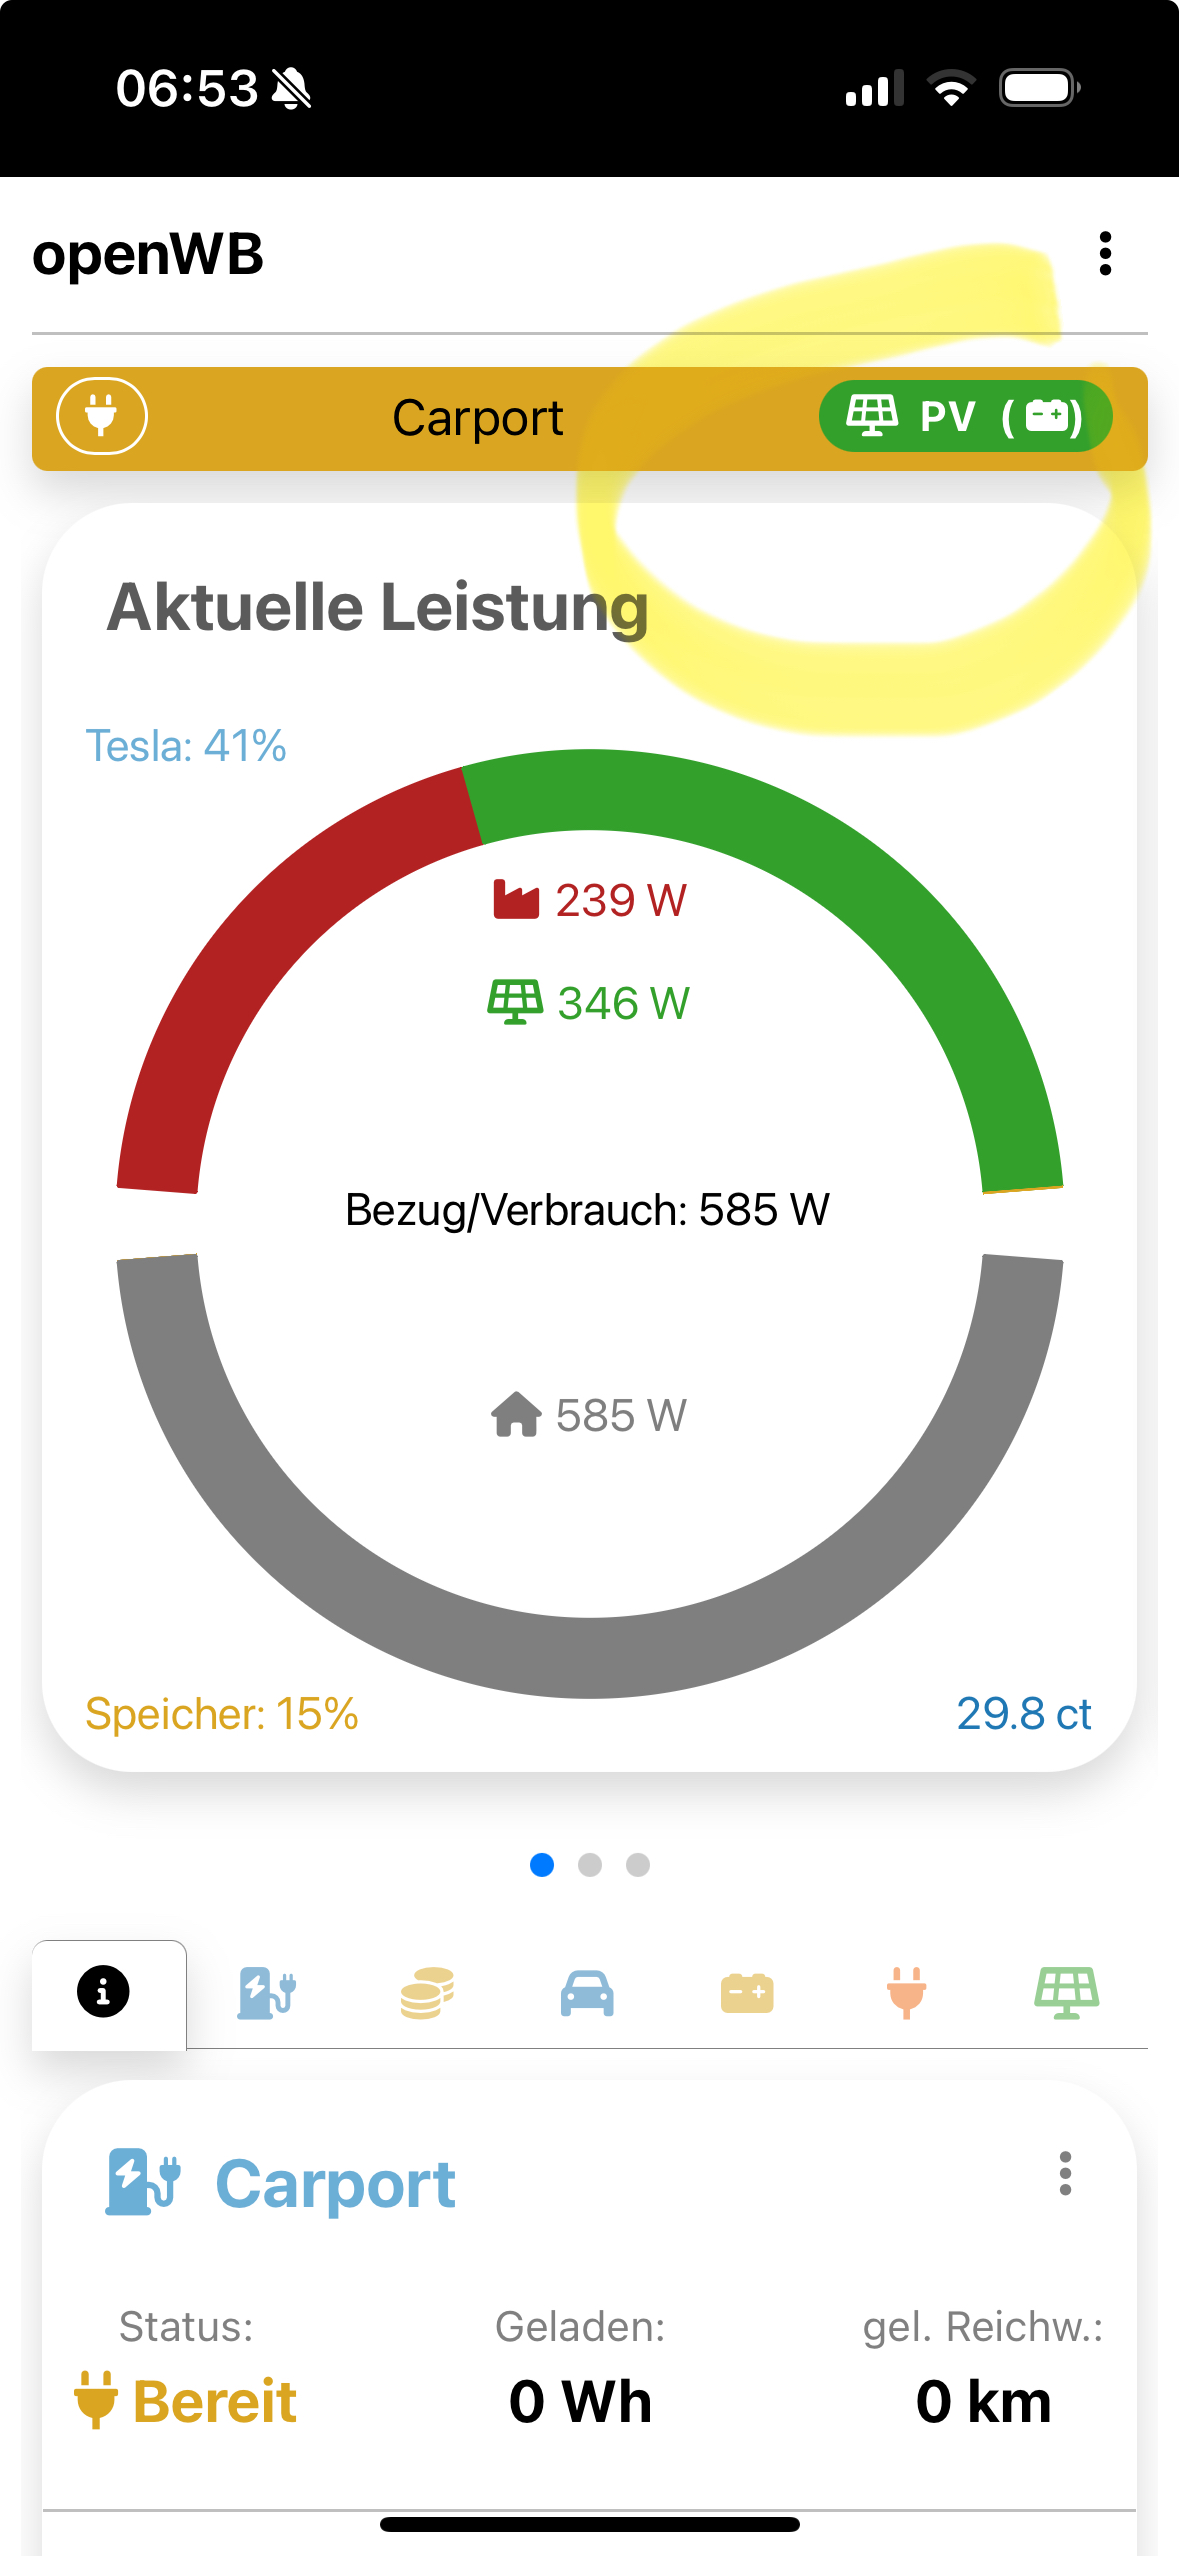Image resolution: width=1179 pixels, height=2556 pixels.
Task: Open the vehicle car tab icon
Action: 587,1993
